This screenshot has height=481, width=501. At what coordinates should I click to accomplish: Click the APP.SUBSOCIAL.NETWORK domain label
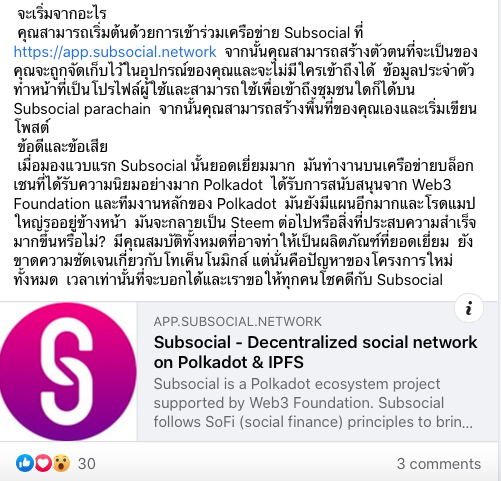point(238,322)
